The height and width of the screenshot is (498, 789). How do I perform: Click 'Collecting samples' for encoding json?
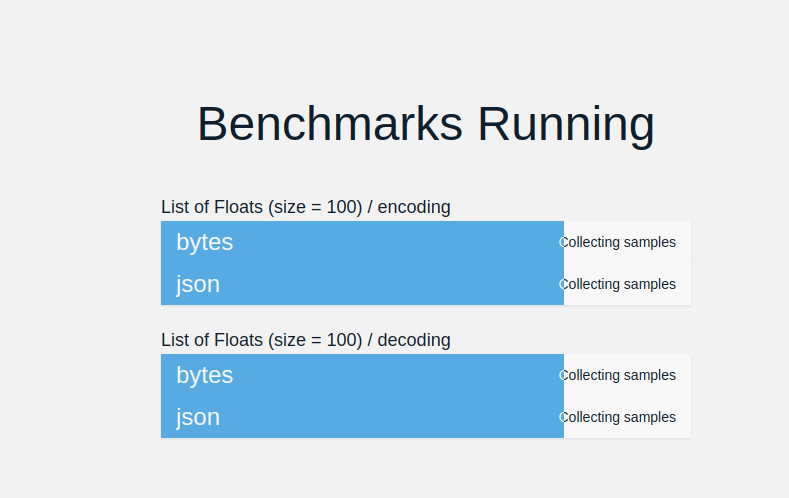(x=617, y=284)
